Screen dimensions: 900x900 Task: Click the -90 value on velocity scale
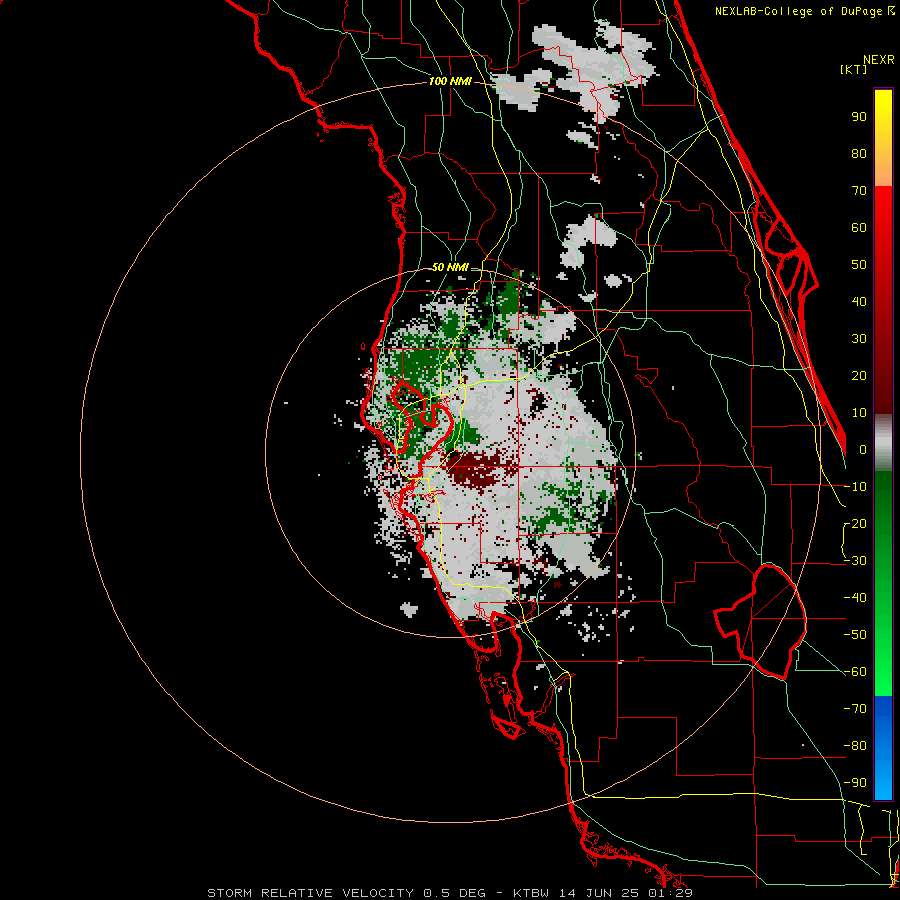pos(855,783)
